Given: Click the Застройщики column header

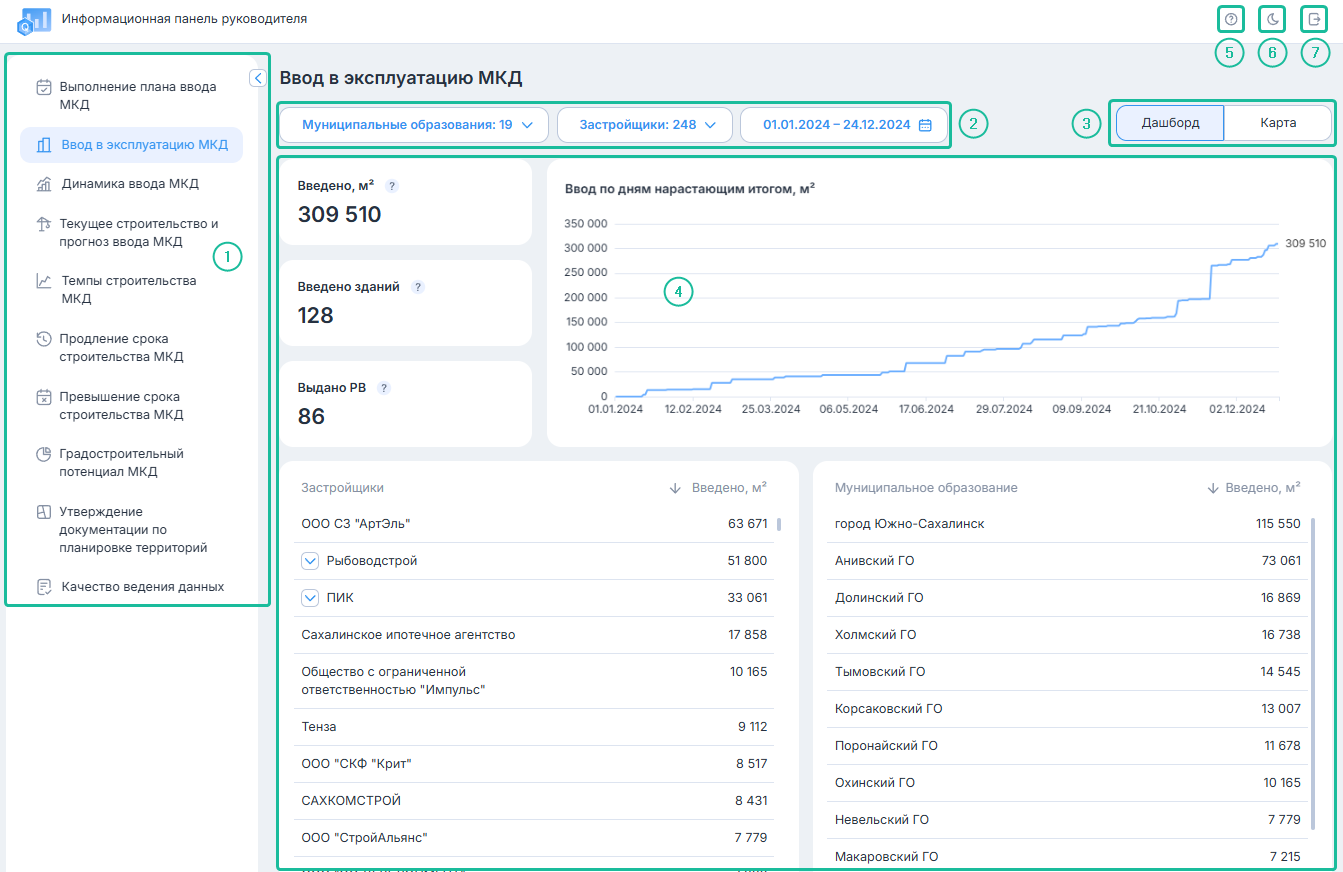Looking at the screenshot, I should [342, 488].
